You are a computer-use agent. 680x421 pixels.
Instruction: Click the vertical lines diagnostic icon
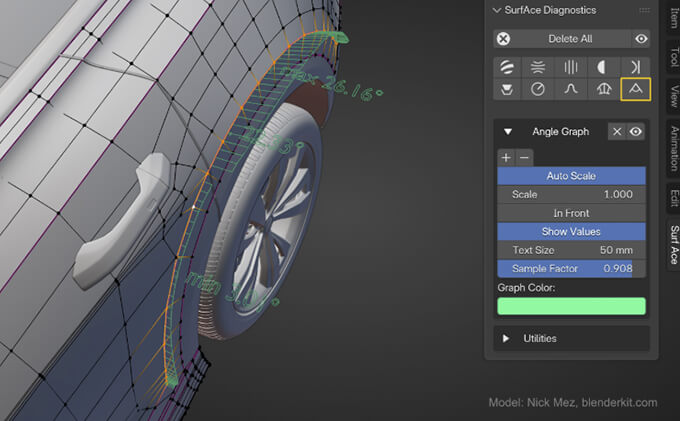(x=571, y=67)
